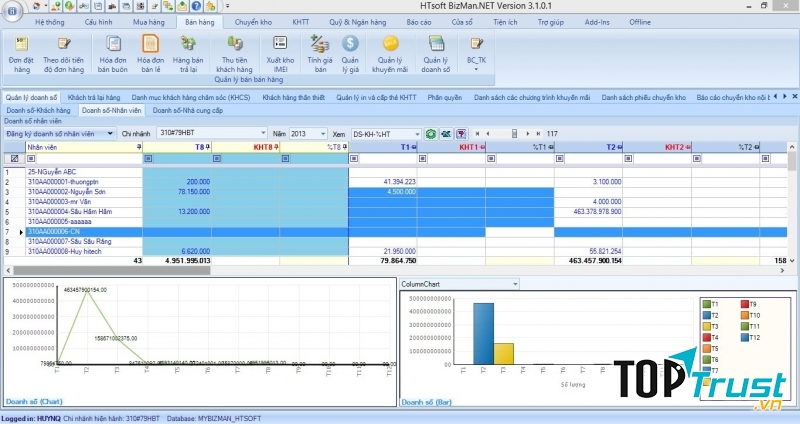Click the T12 legend color swatch

[x=745, y=337]
